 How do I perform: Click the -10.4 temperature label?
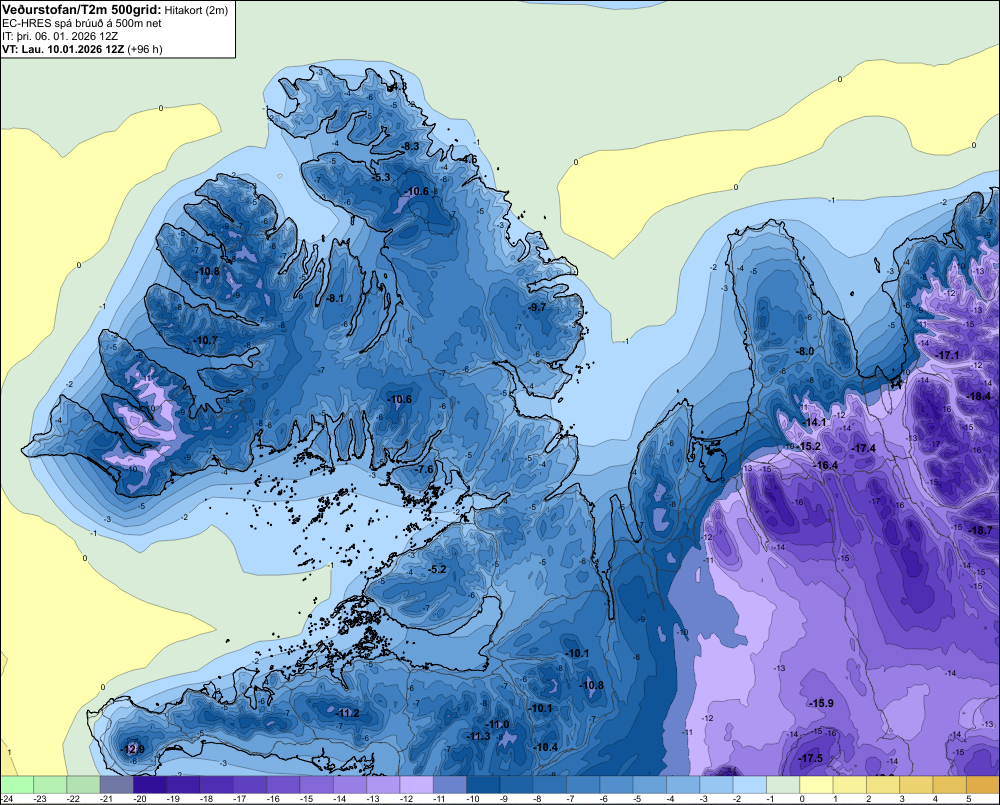coord(545,747)
